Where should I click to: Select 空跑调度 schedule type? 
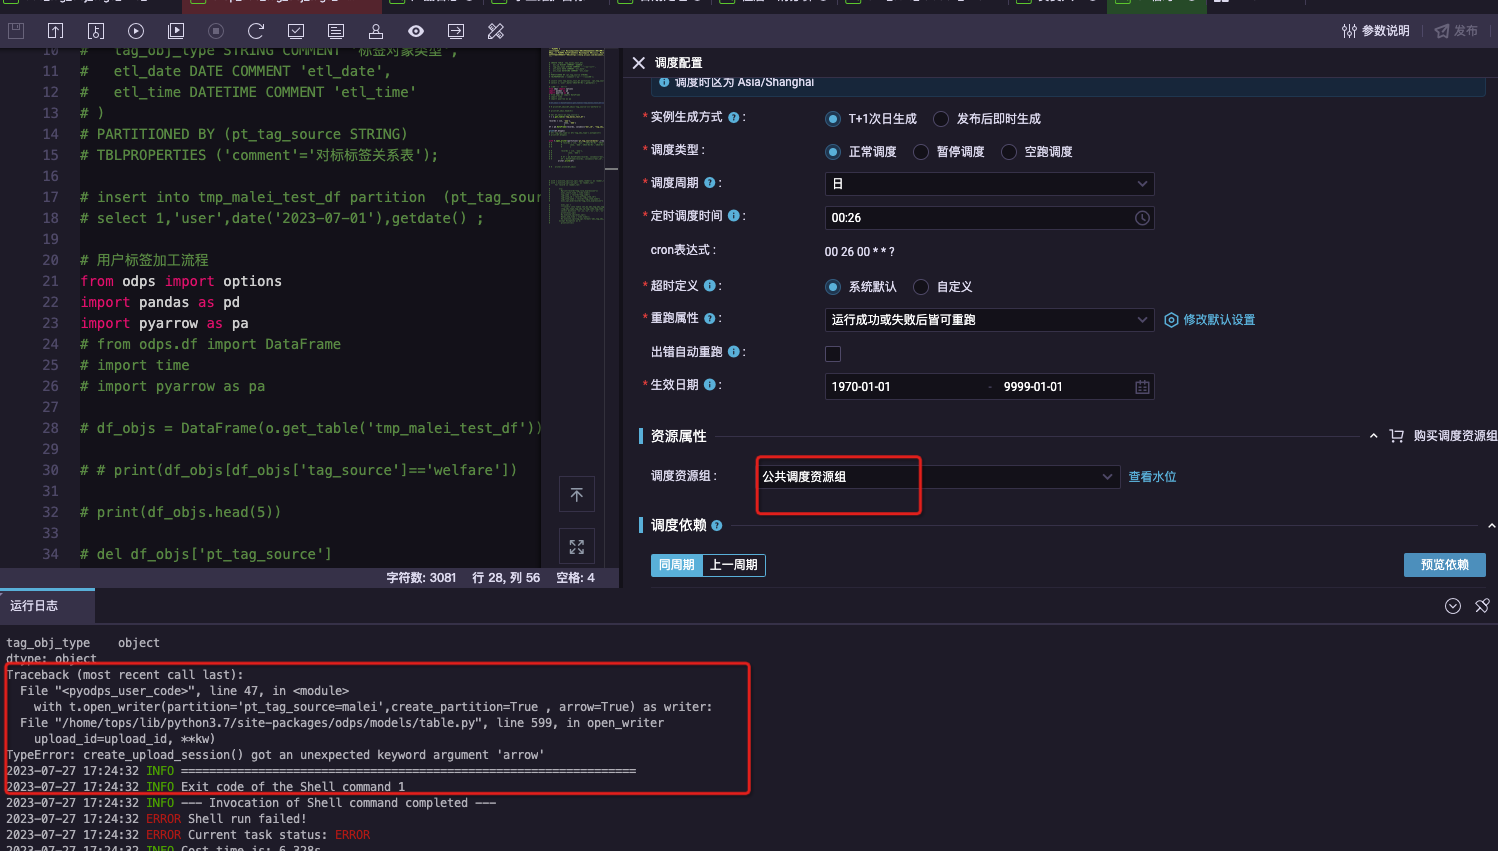(x=1009, y=152)
